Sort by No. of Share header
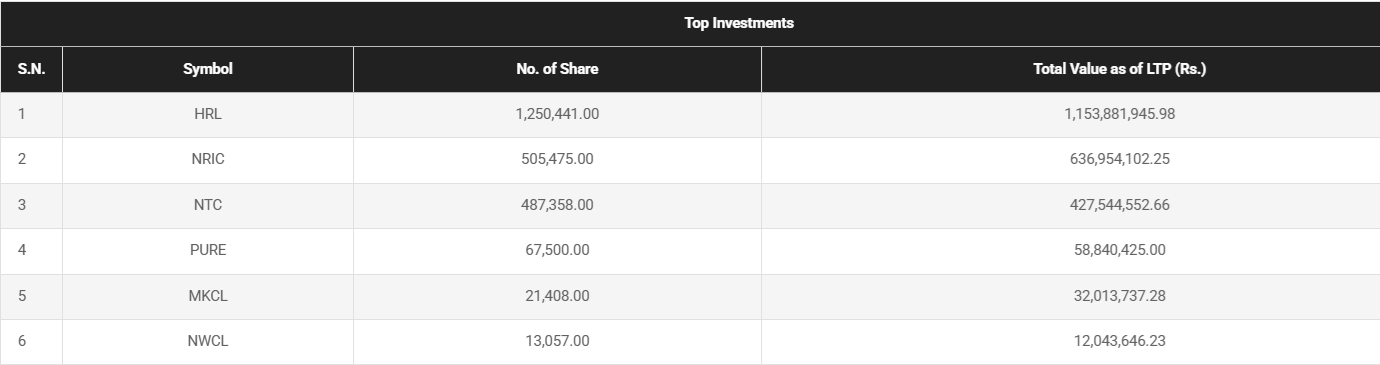The height and width of the screenshot is (365, 1380). coord(557,69)
